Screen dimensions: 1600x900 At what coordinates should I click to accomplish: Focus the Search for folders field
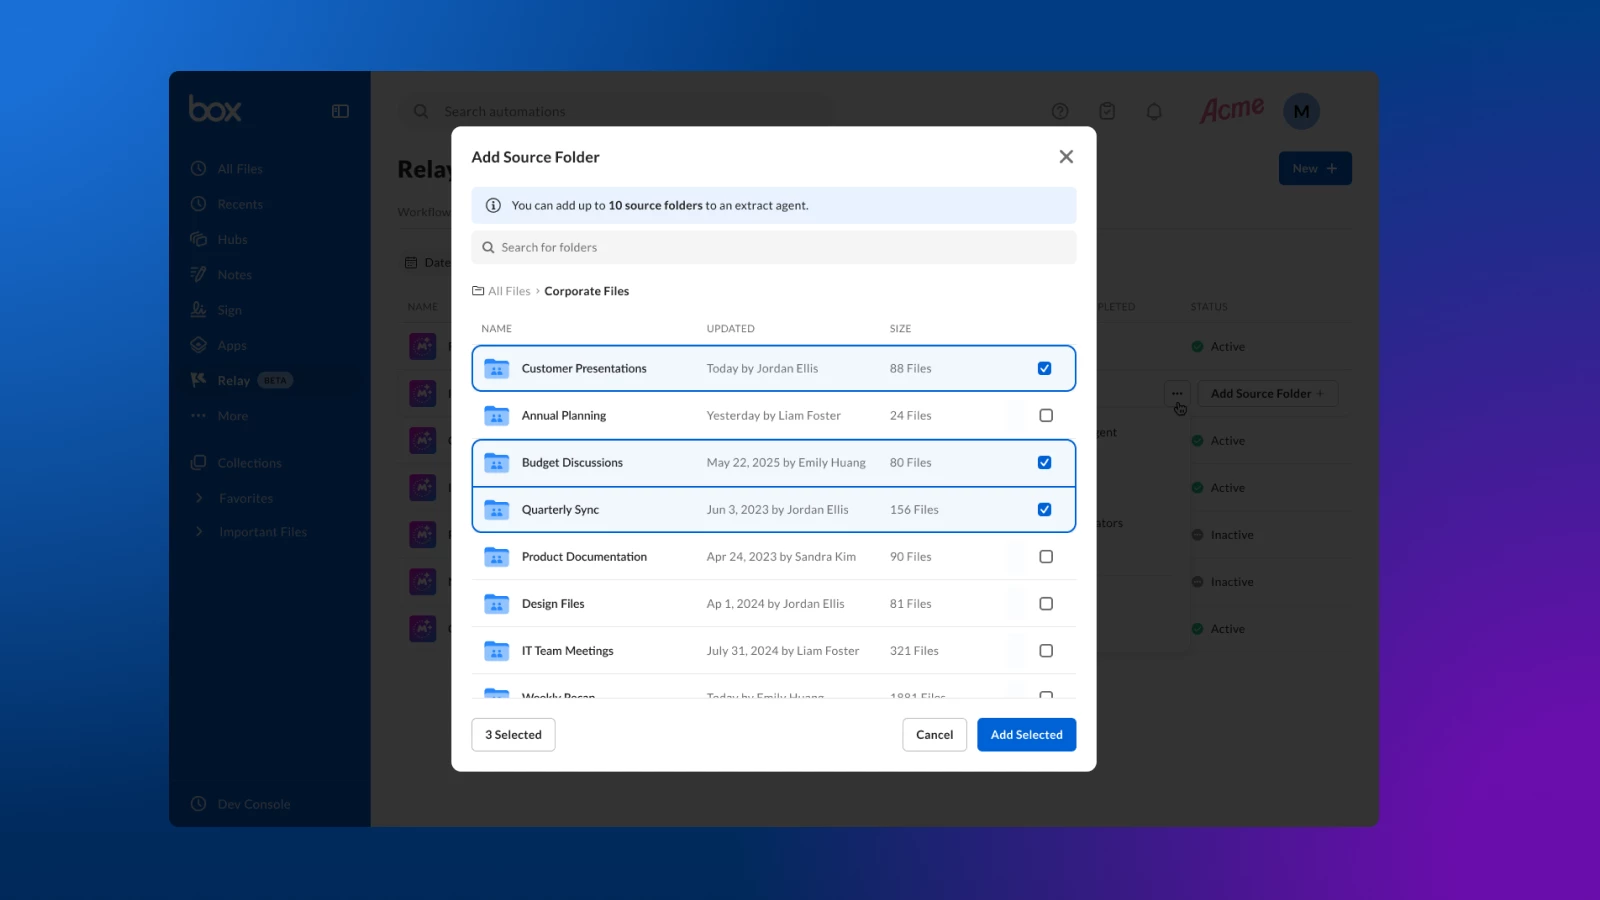click(x=774, y=247)
